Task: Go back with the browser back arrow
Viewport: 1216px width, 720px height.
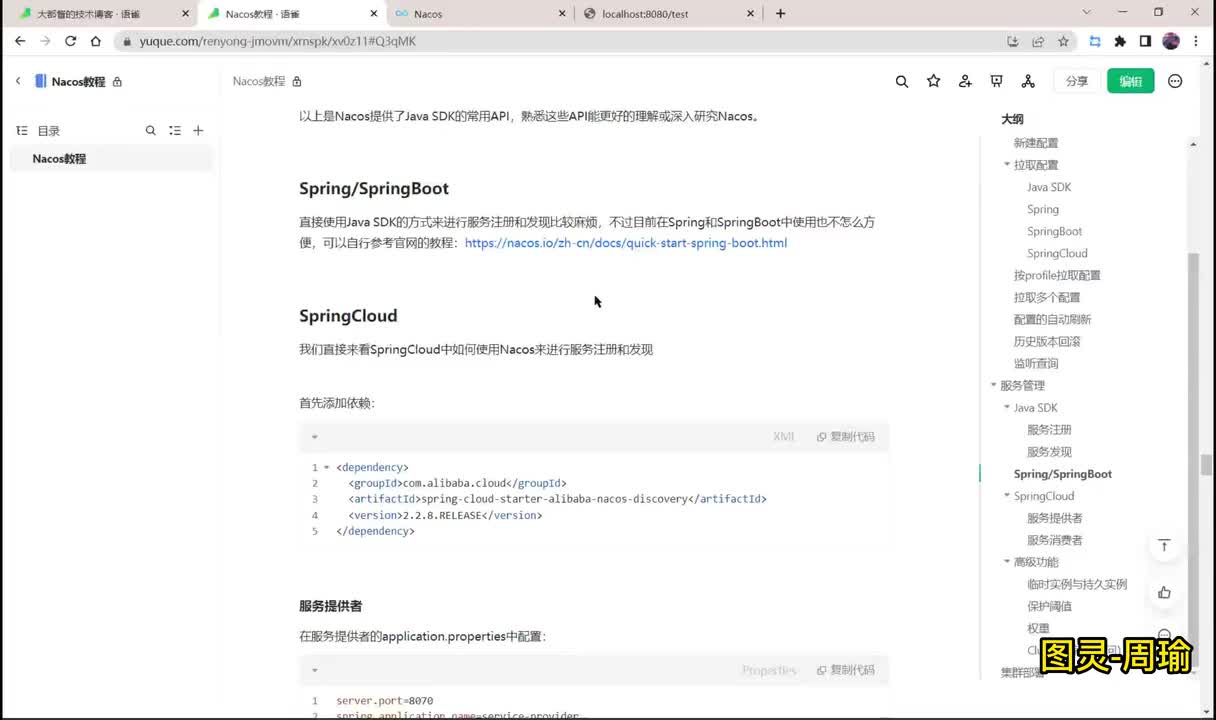Action: point(20,41)
